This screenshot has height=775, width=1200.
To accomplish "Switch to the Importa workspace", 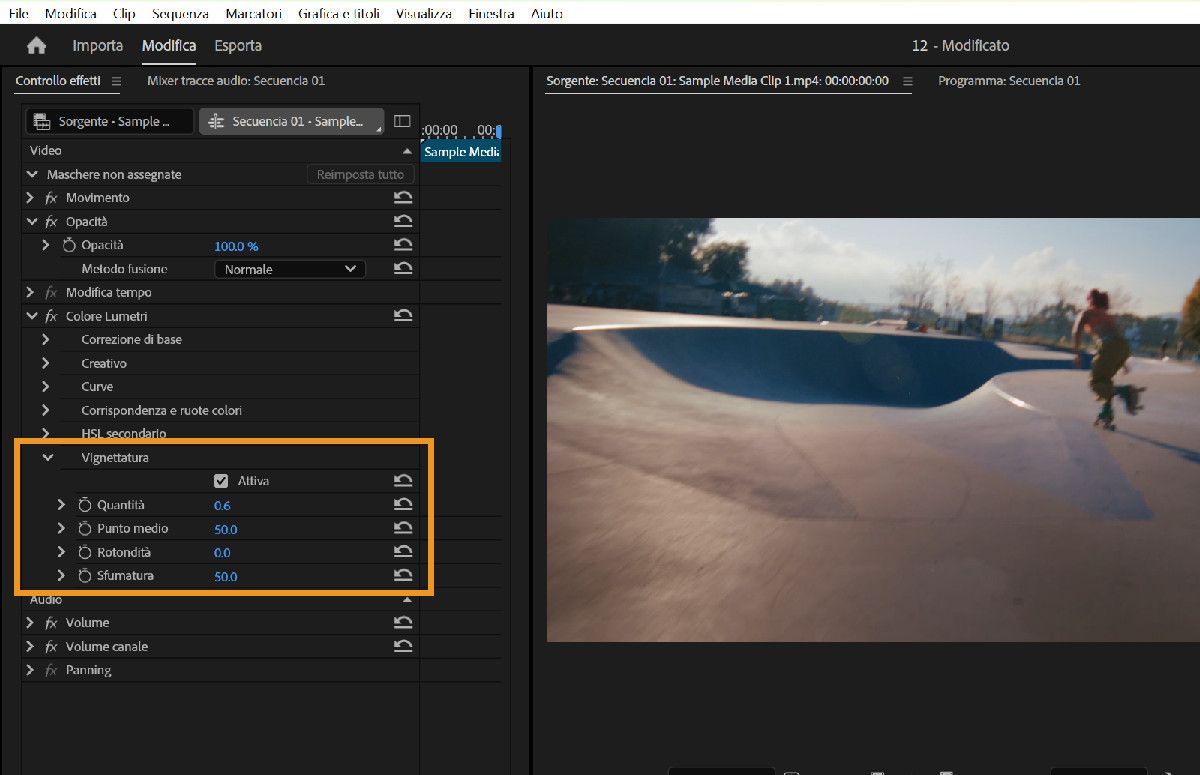I will 98,46.
